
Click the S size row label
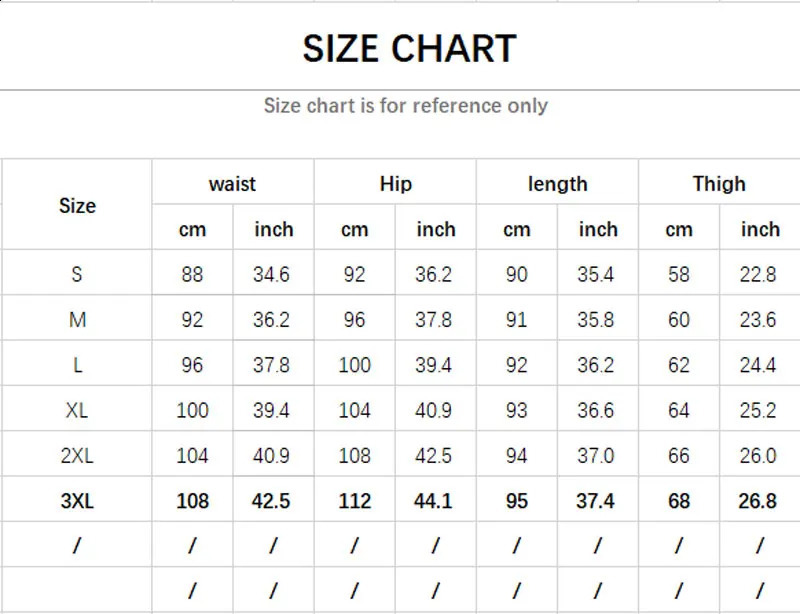(77, 274)
